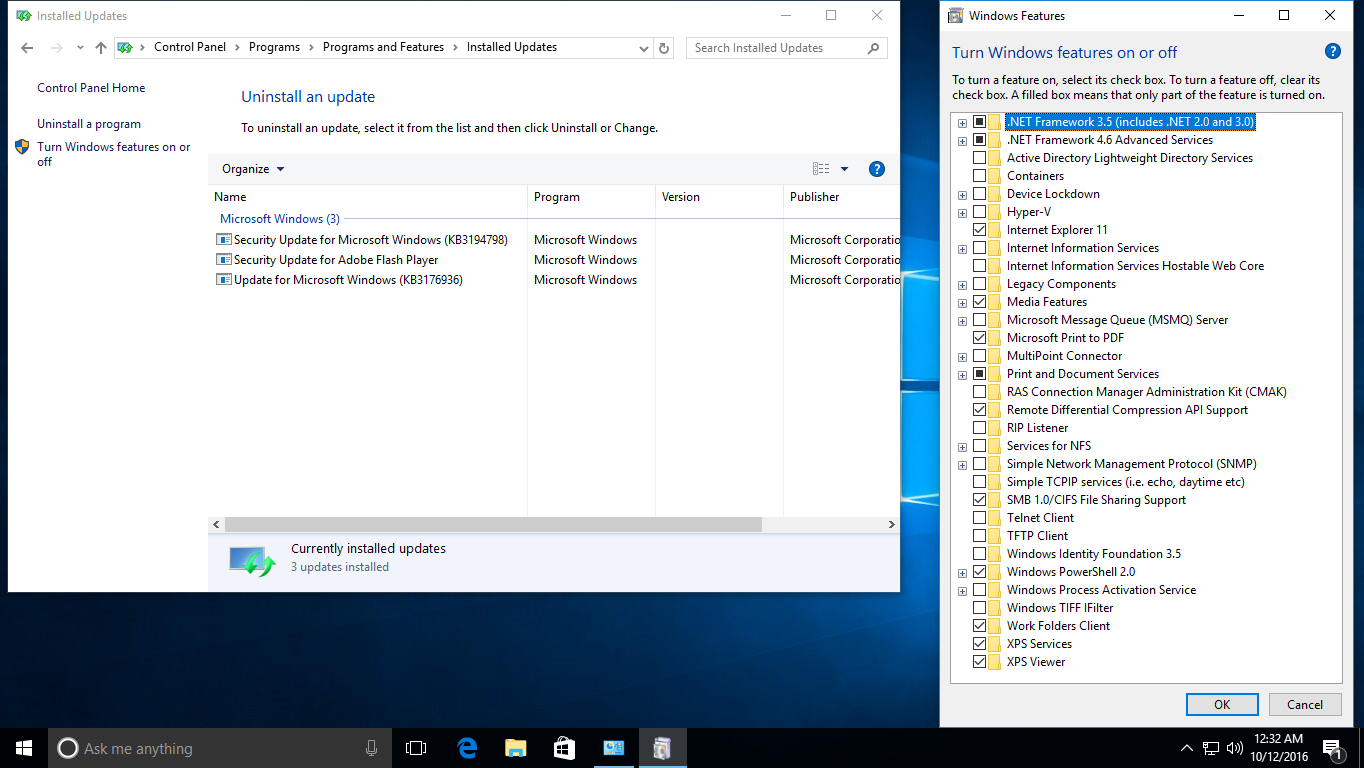
Task: Click the Cortana microphone icon
Action: point(371,748)
